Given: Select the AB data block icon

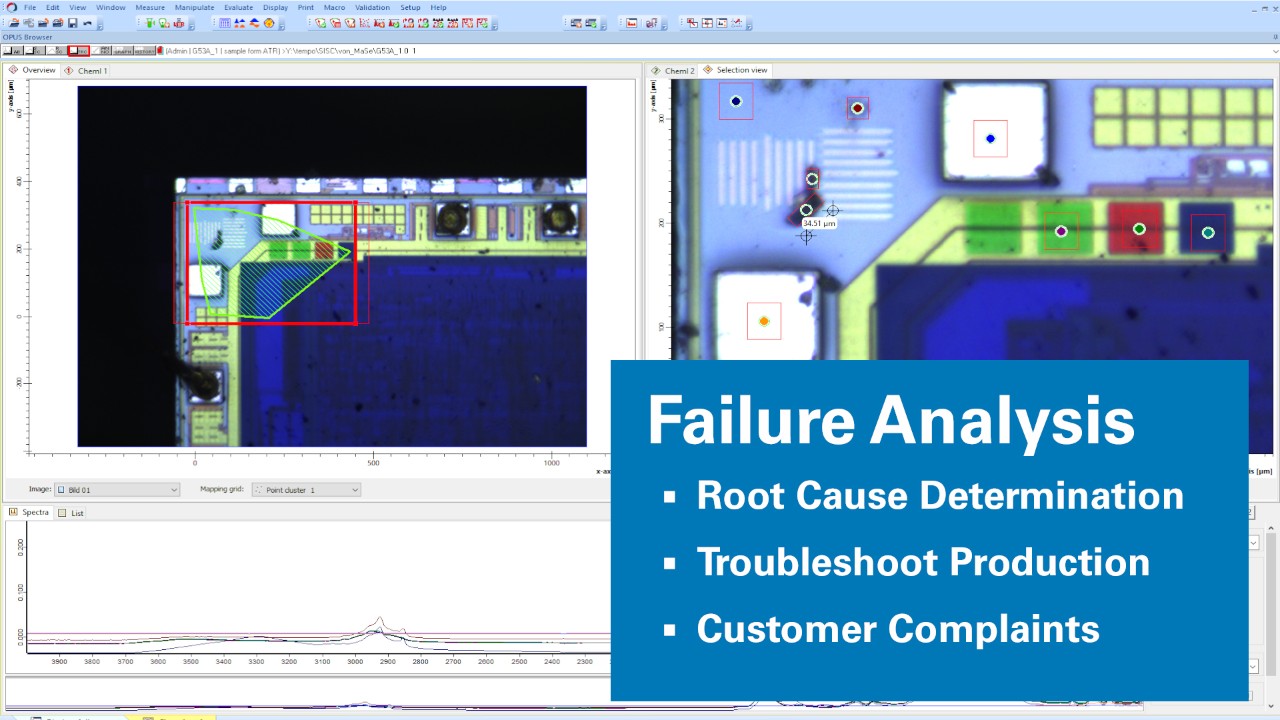Looking at the screenshot, I should tap(13, 50).
